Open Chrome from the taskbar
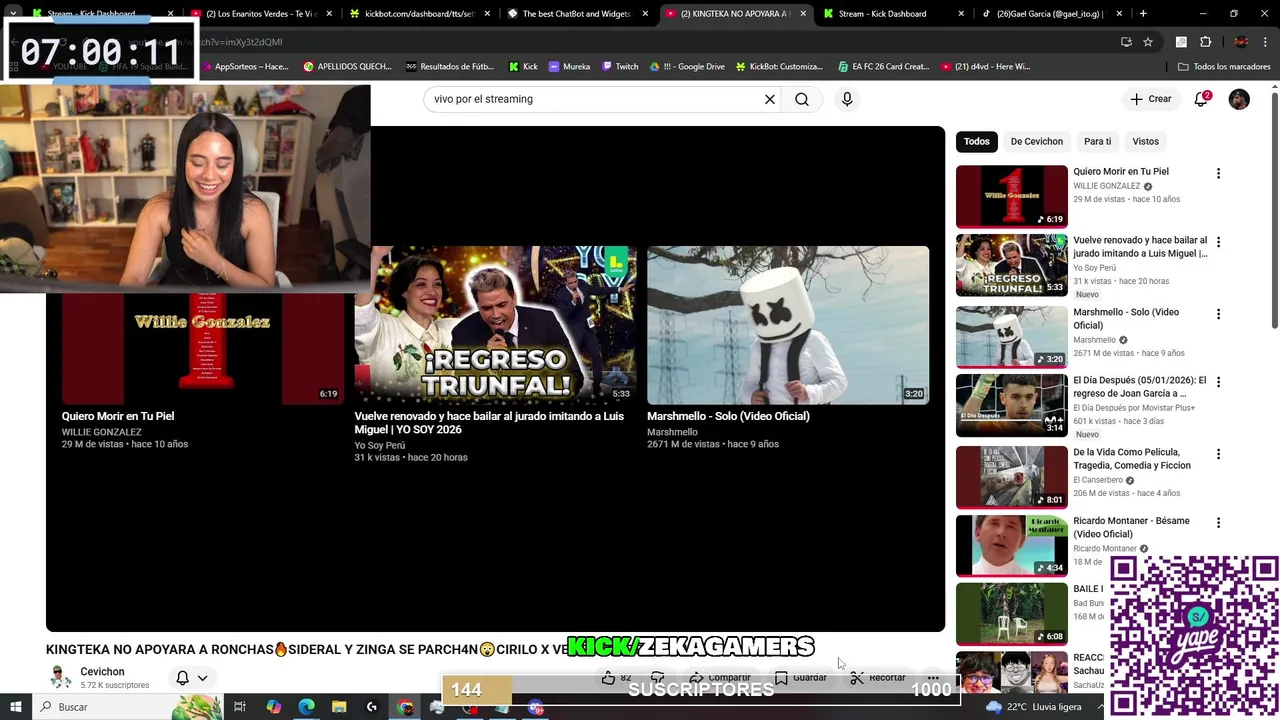 pyautogui.click(x=405, y=707)
